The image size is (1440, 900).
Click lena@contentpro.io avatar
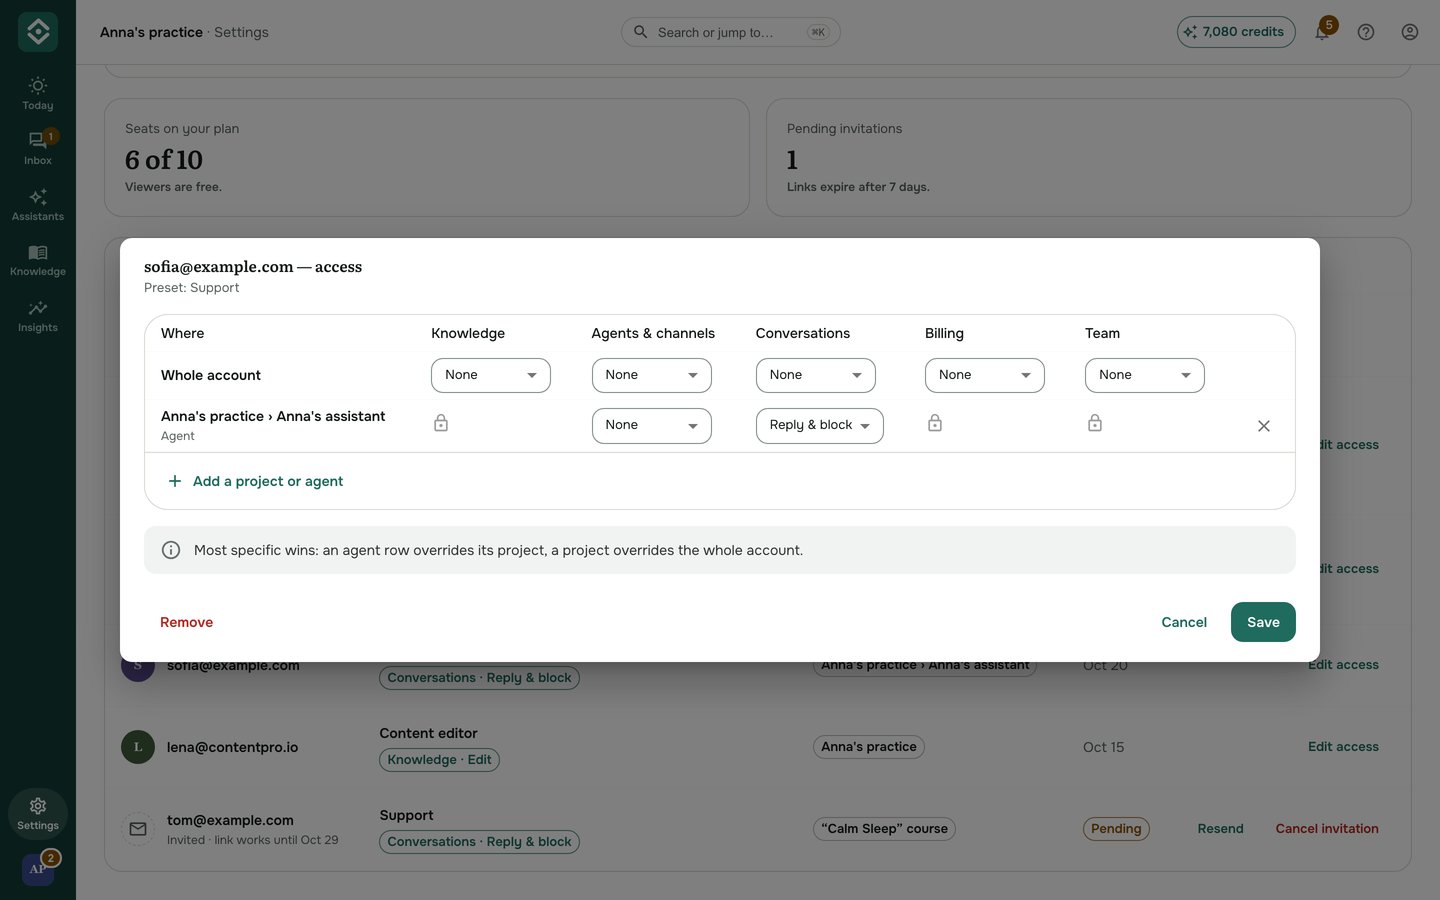click(x=138, y=747)
